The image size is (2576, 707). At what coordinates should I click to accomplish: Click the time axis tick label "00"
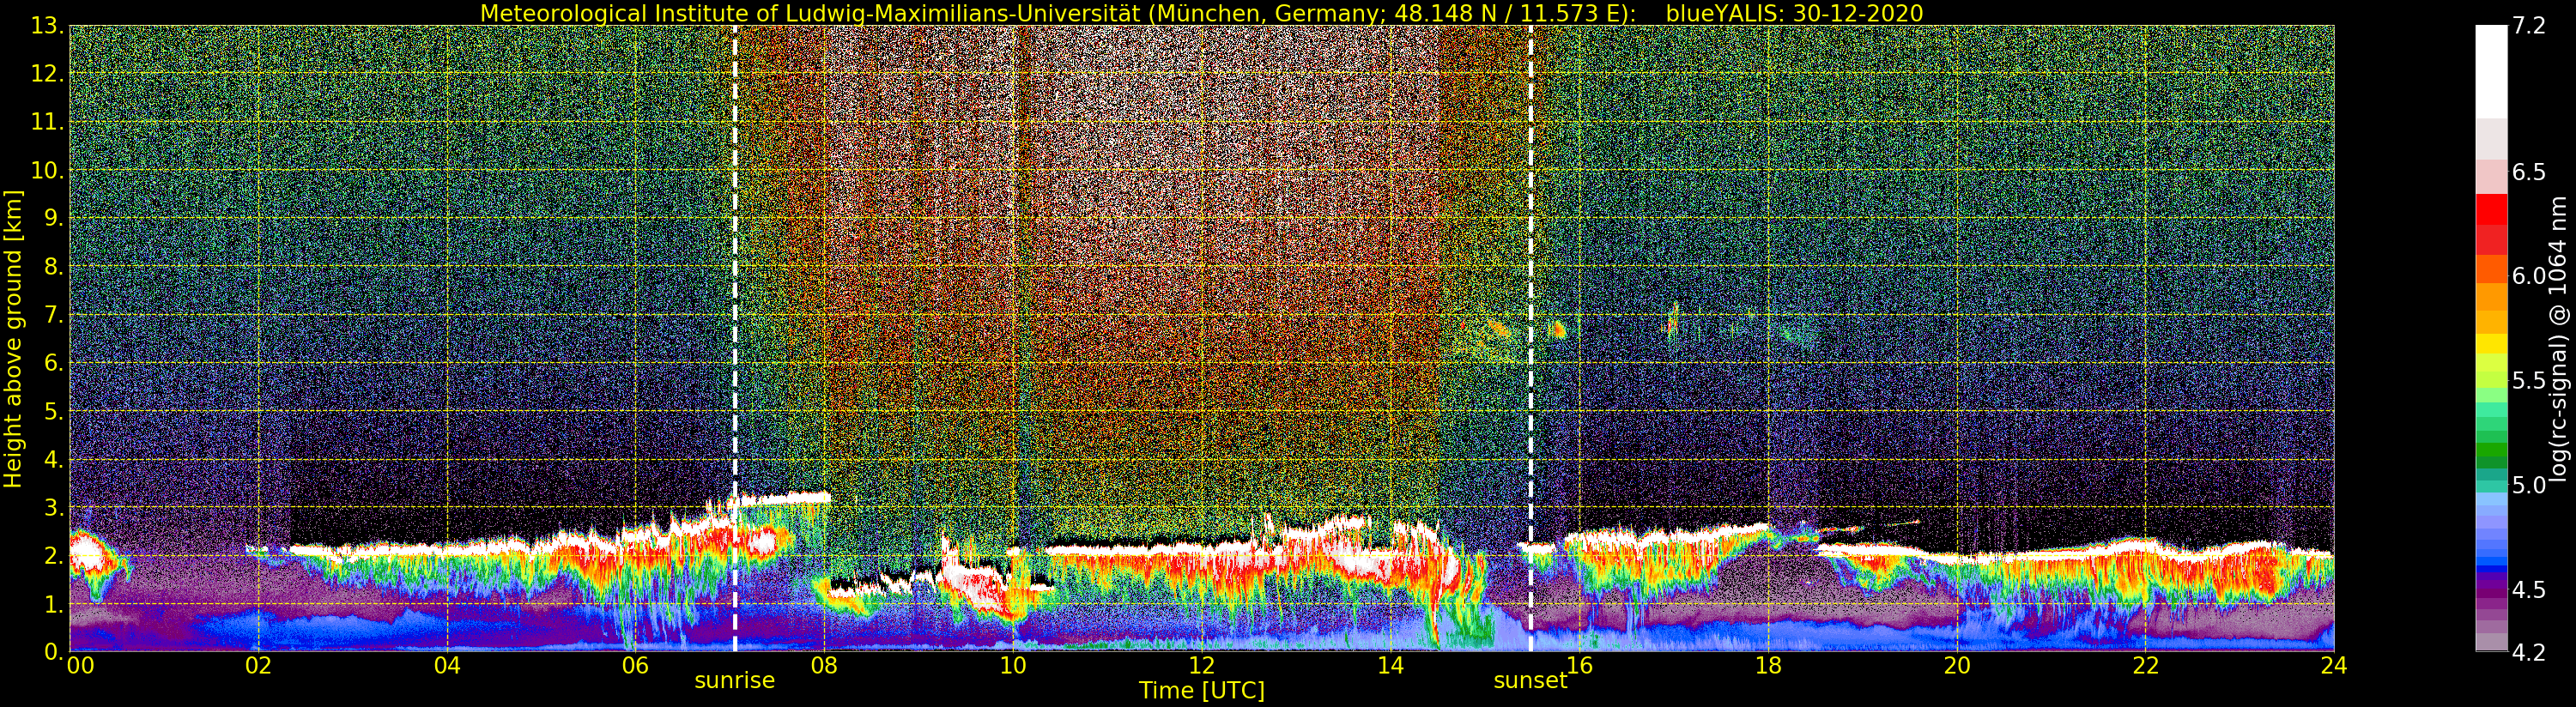(80, 666)
